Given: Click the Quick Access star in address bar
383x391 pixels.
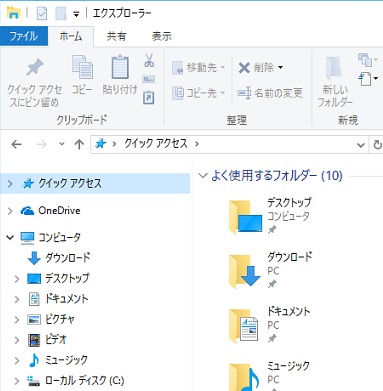Looking at the screenshot, I should pos(101,144).
